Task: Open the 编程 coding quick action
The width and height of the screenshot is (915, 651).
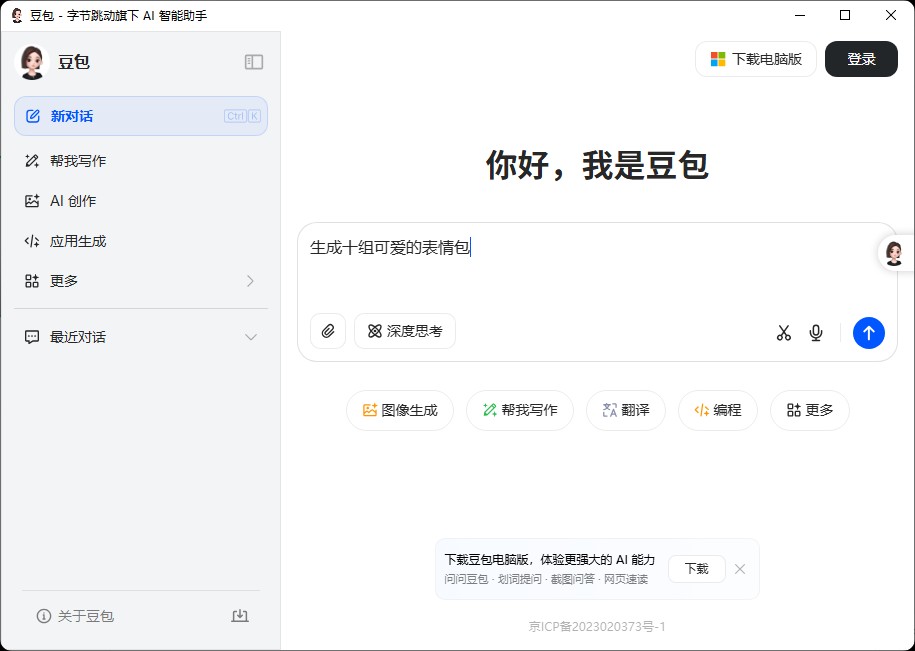Action: coord(717,410)
